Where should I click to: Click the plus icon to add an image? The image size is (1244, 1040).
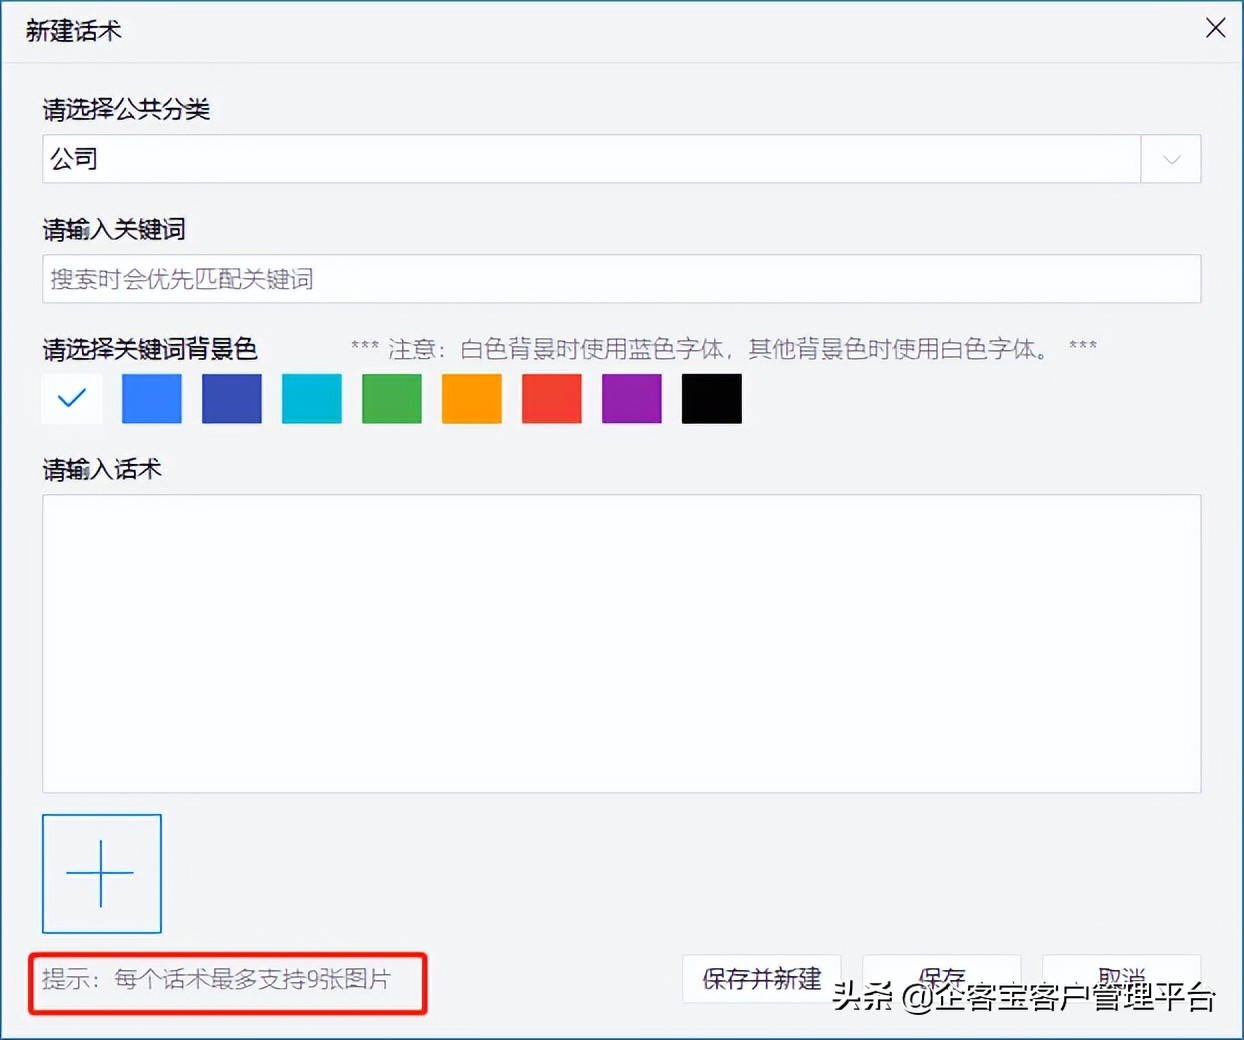101,873
